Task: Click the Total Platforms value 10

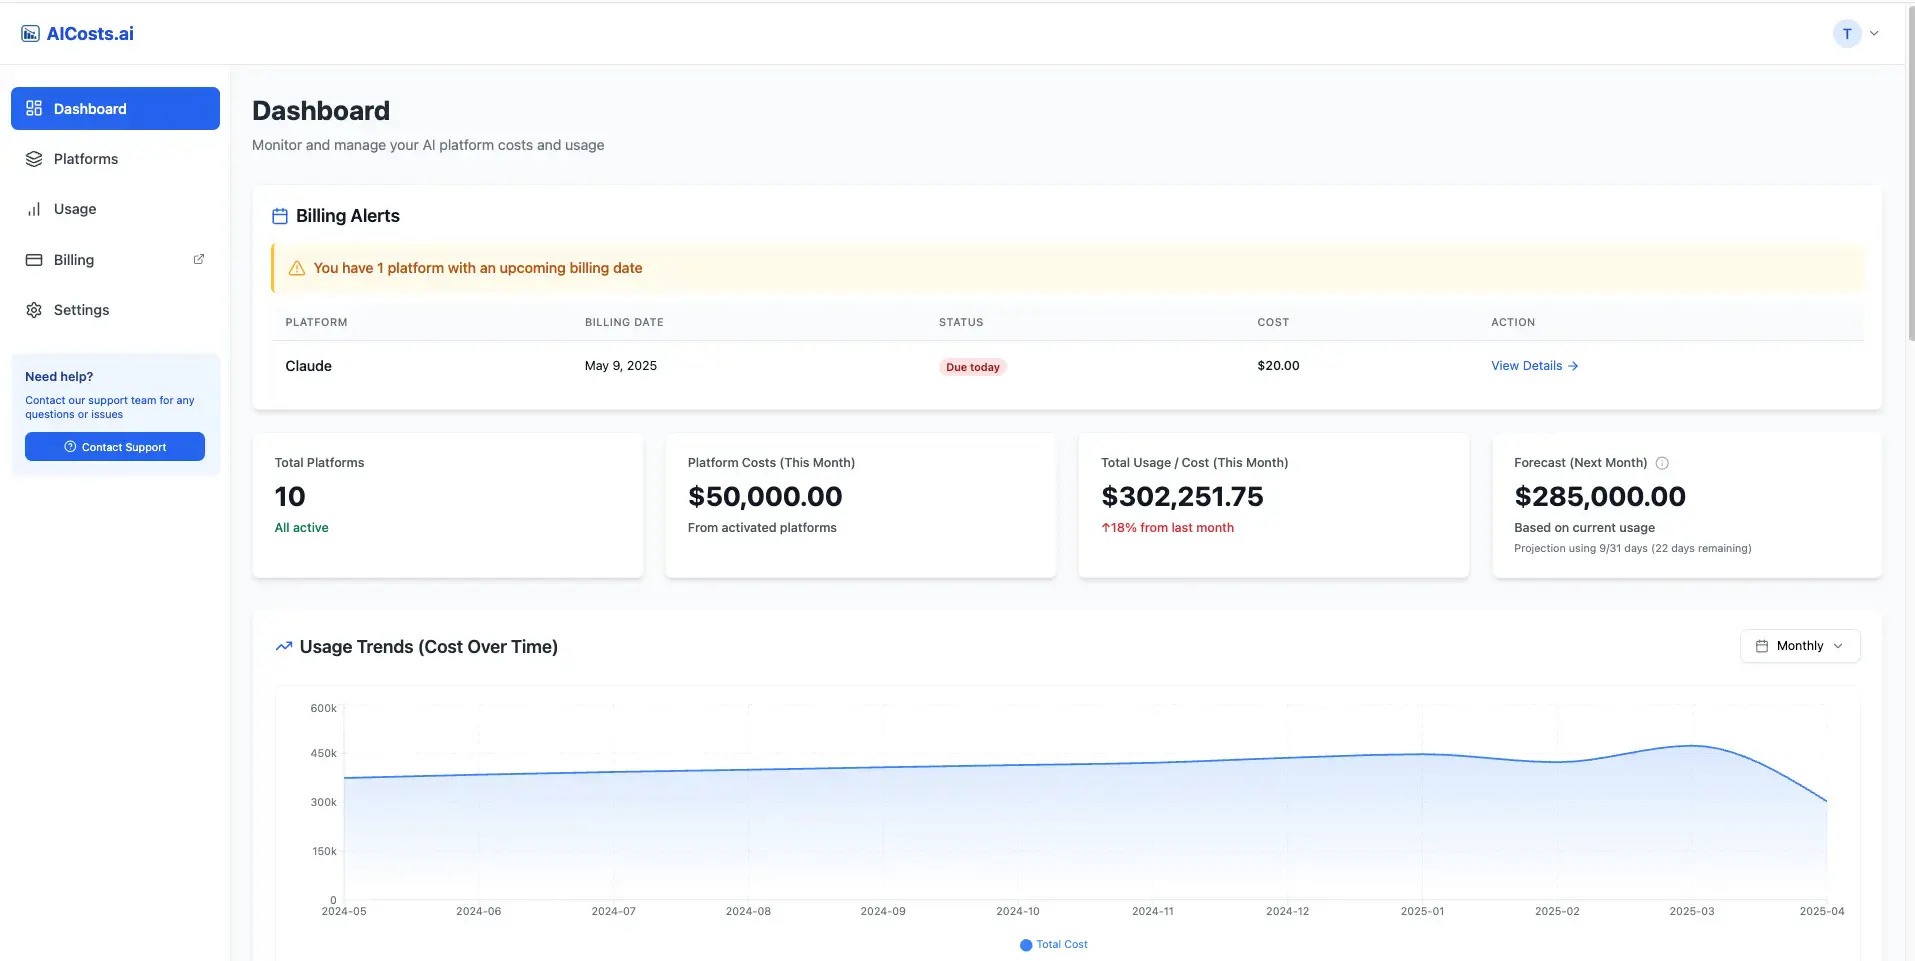Action: tap(290, 496)
